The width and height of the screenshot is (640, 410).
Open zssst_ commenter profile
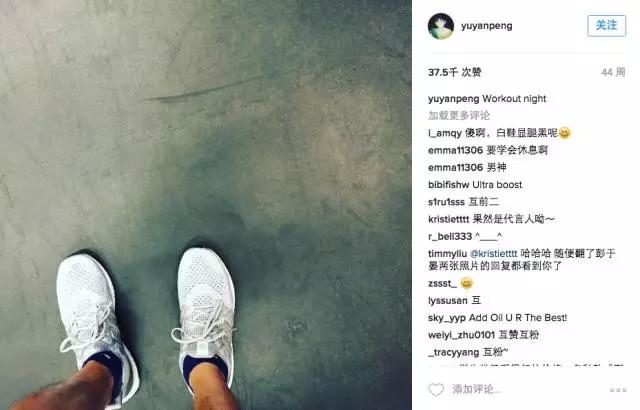442,283
